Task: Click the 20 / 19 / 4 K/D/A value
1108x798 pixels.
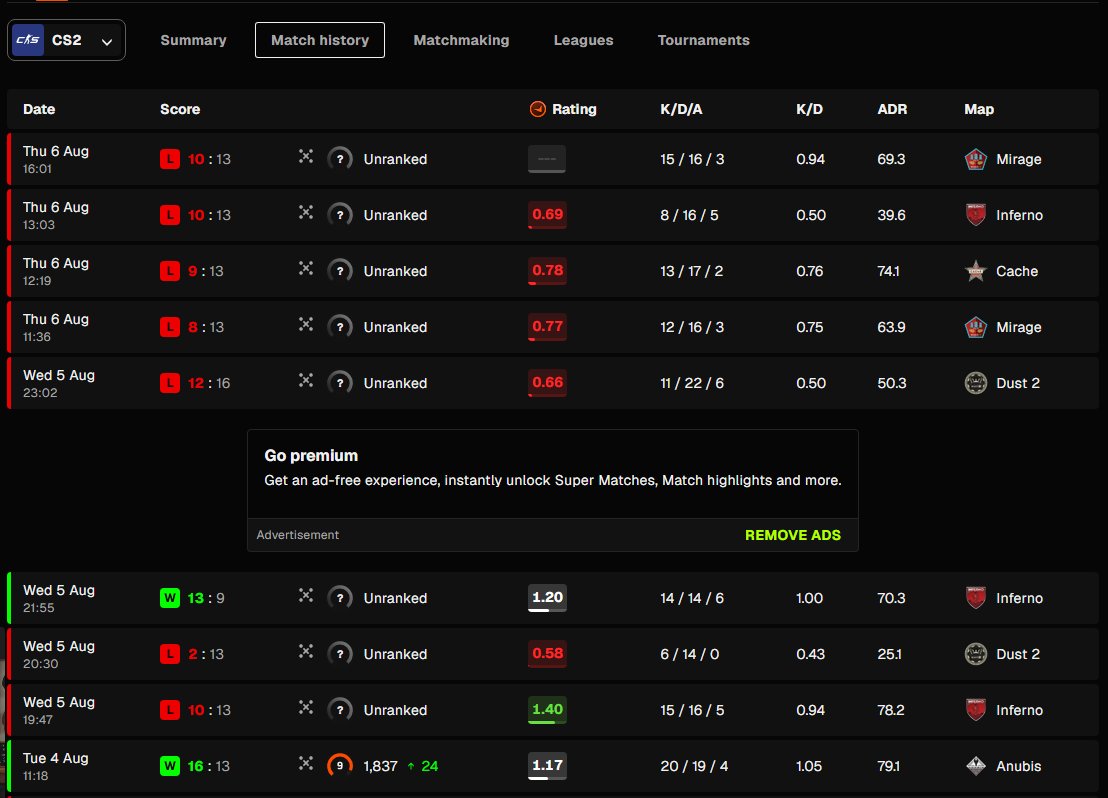Action: pyautogui.click(x=694, y=765)
